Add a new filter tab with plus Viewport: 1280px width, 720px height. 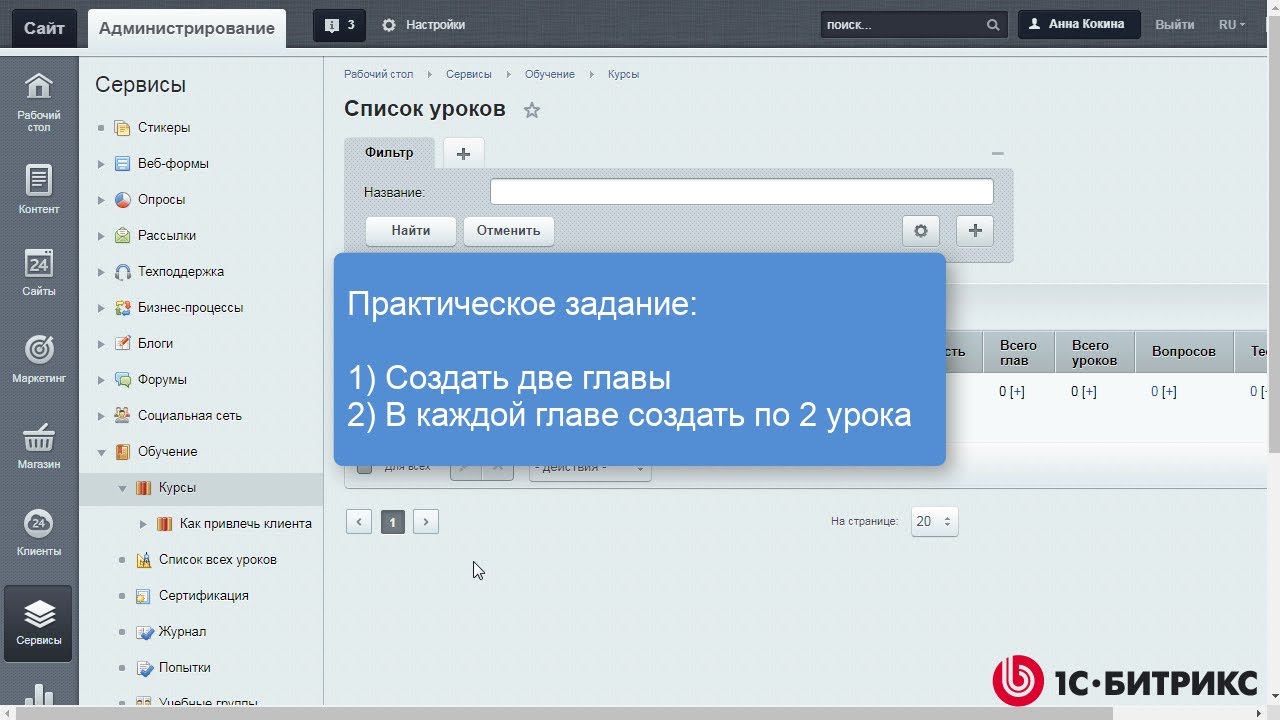[463, 153]
